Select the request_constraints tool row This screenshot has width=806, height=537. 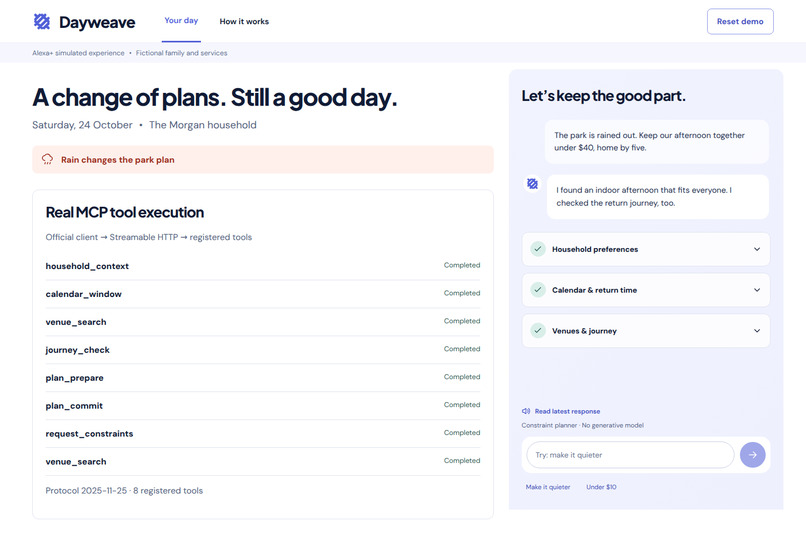pyautogui.click(x=263, y=433)
